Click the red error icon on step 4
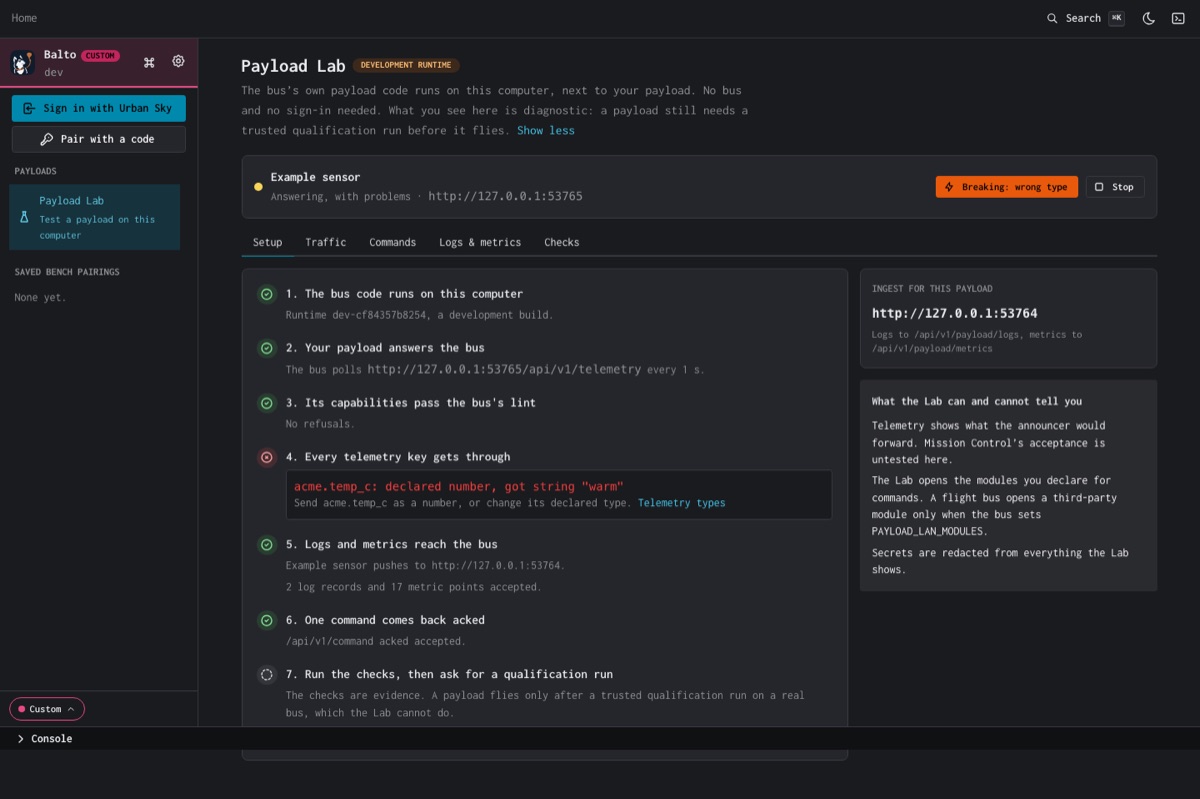 click(267, 457)
